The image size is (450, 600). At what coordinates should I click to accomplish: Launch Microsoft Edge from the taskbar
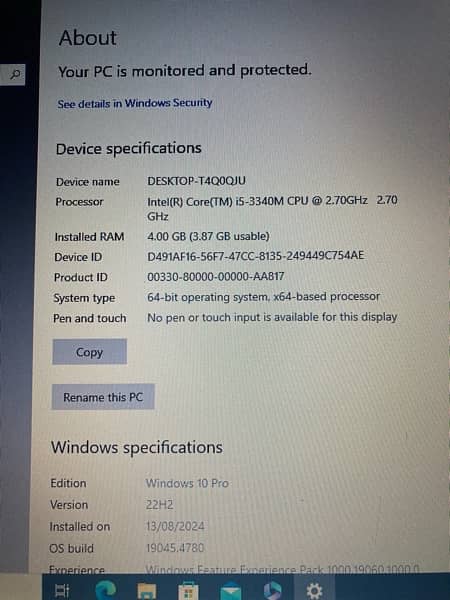106,590
